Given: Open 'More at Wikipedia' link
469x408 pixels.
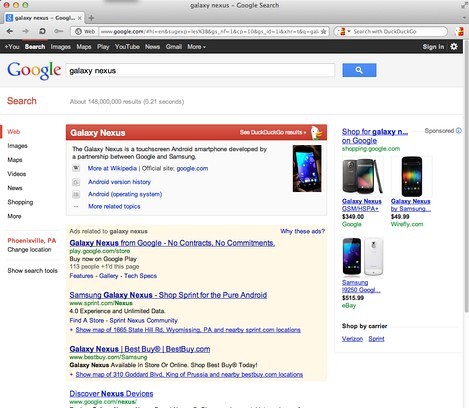Looking at the screenshot, I should click(x=112, y=168).
